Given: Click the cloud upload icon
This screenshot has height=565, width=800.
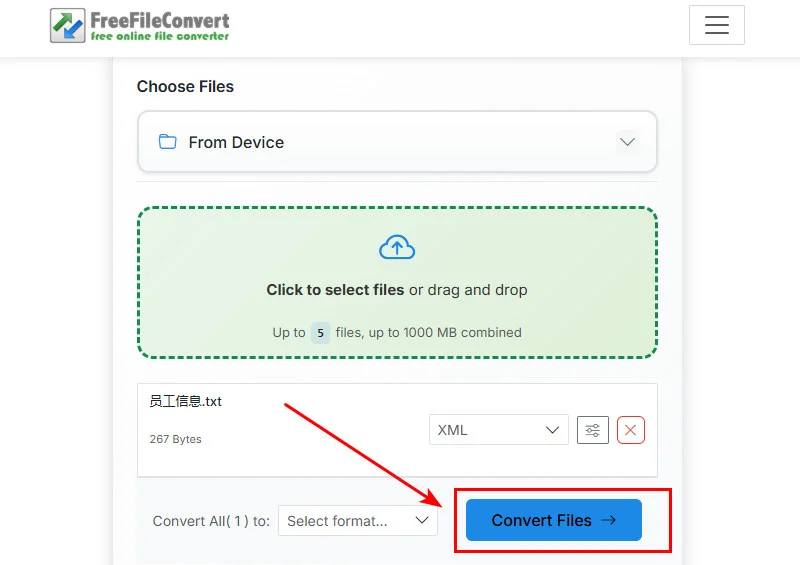Looking at the screenshot, I should tap(397, 247).
